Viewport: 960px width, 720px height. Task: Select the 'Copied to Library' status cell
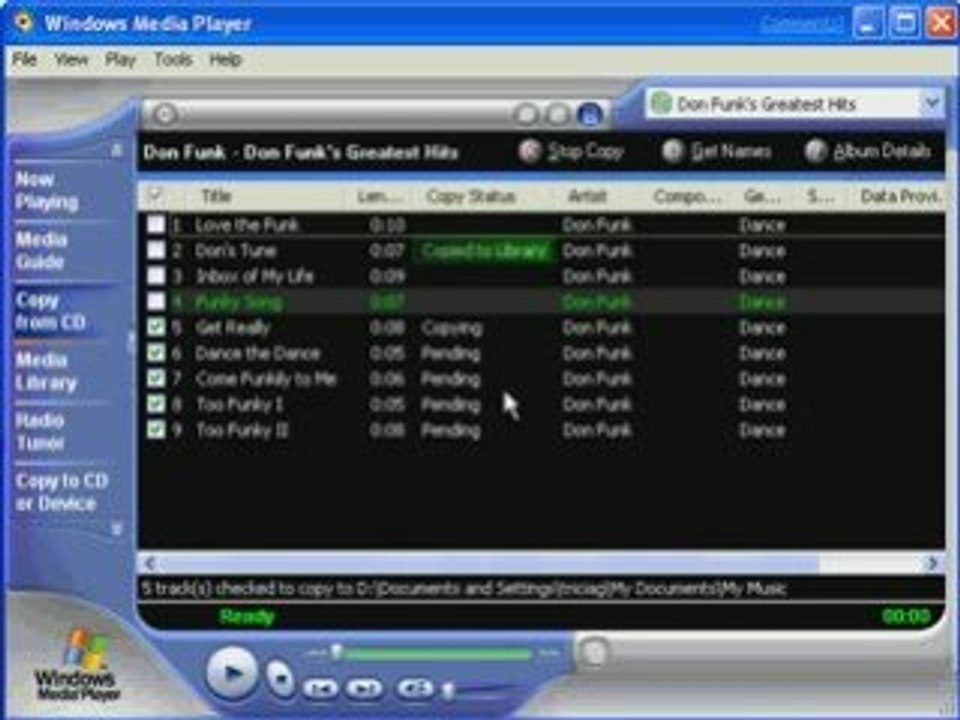click(484, 250)
